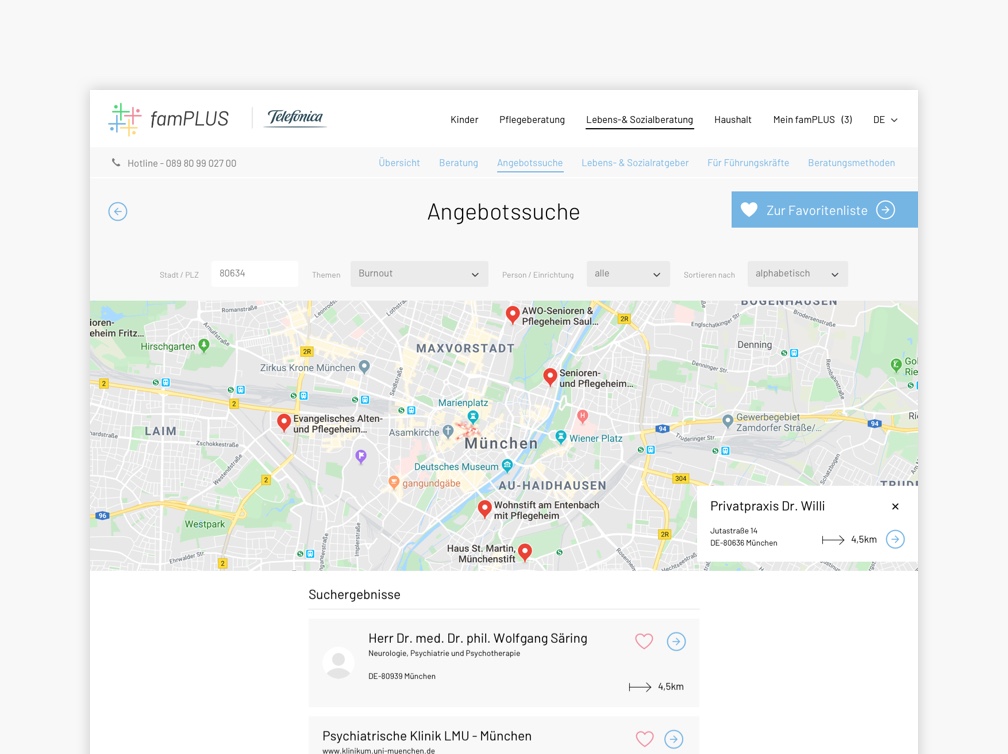The image size is (1008, 754).
Task: Click the famPLUS logo
Action: point(169,119)
